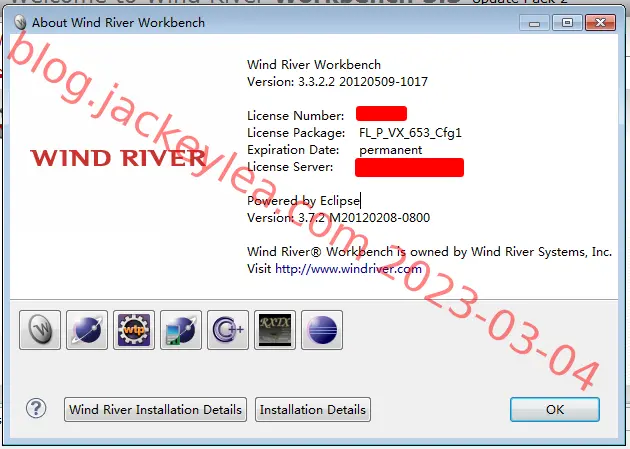630x449 pixels.
Task: Minimize the About dialog window
Action: click(534, 22)
